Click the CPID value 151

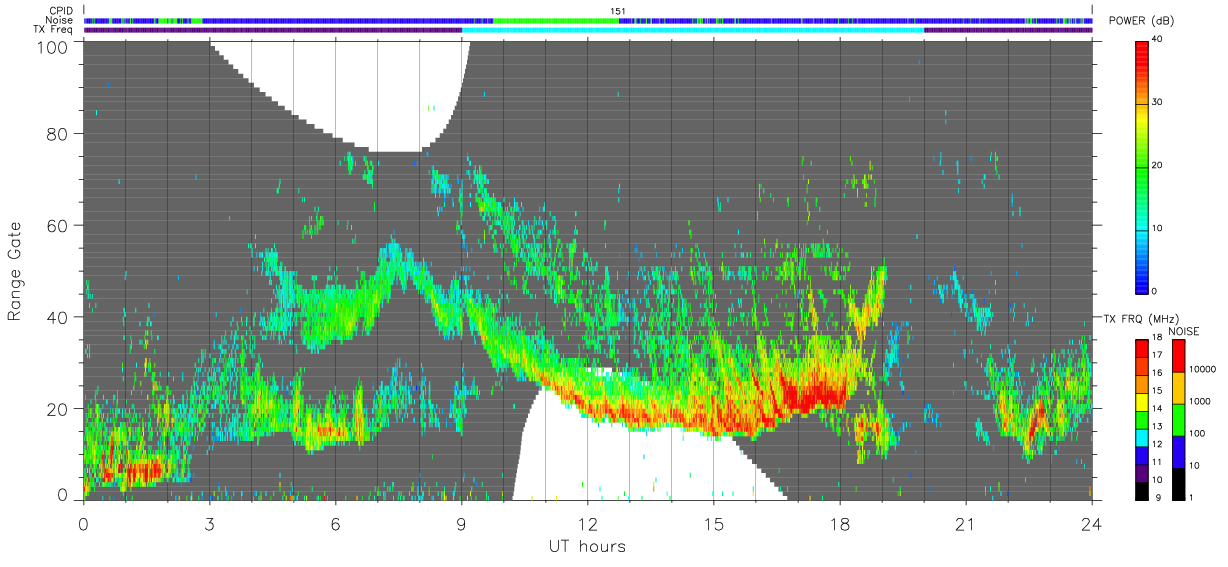pyautogui.click(x=618, y=11)
